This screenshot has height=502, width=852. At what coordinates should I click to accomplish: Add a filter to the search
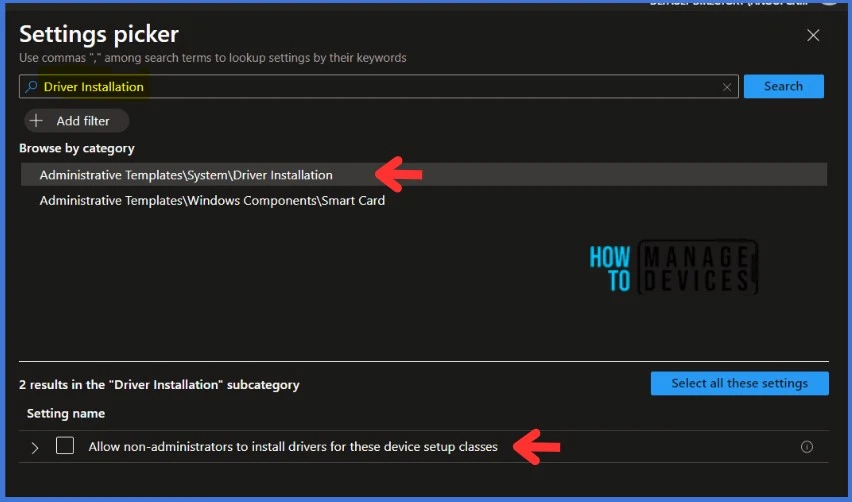pyautogui.click(x=77, y=121)
